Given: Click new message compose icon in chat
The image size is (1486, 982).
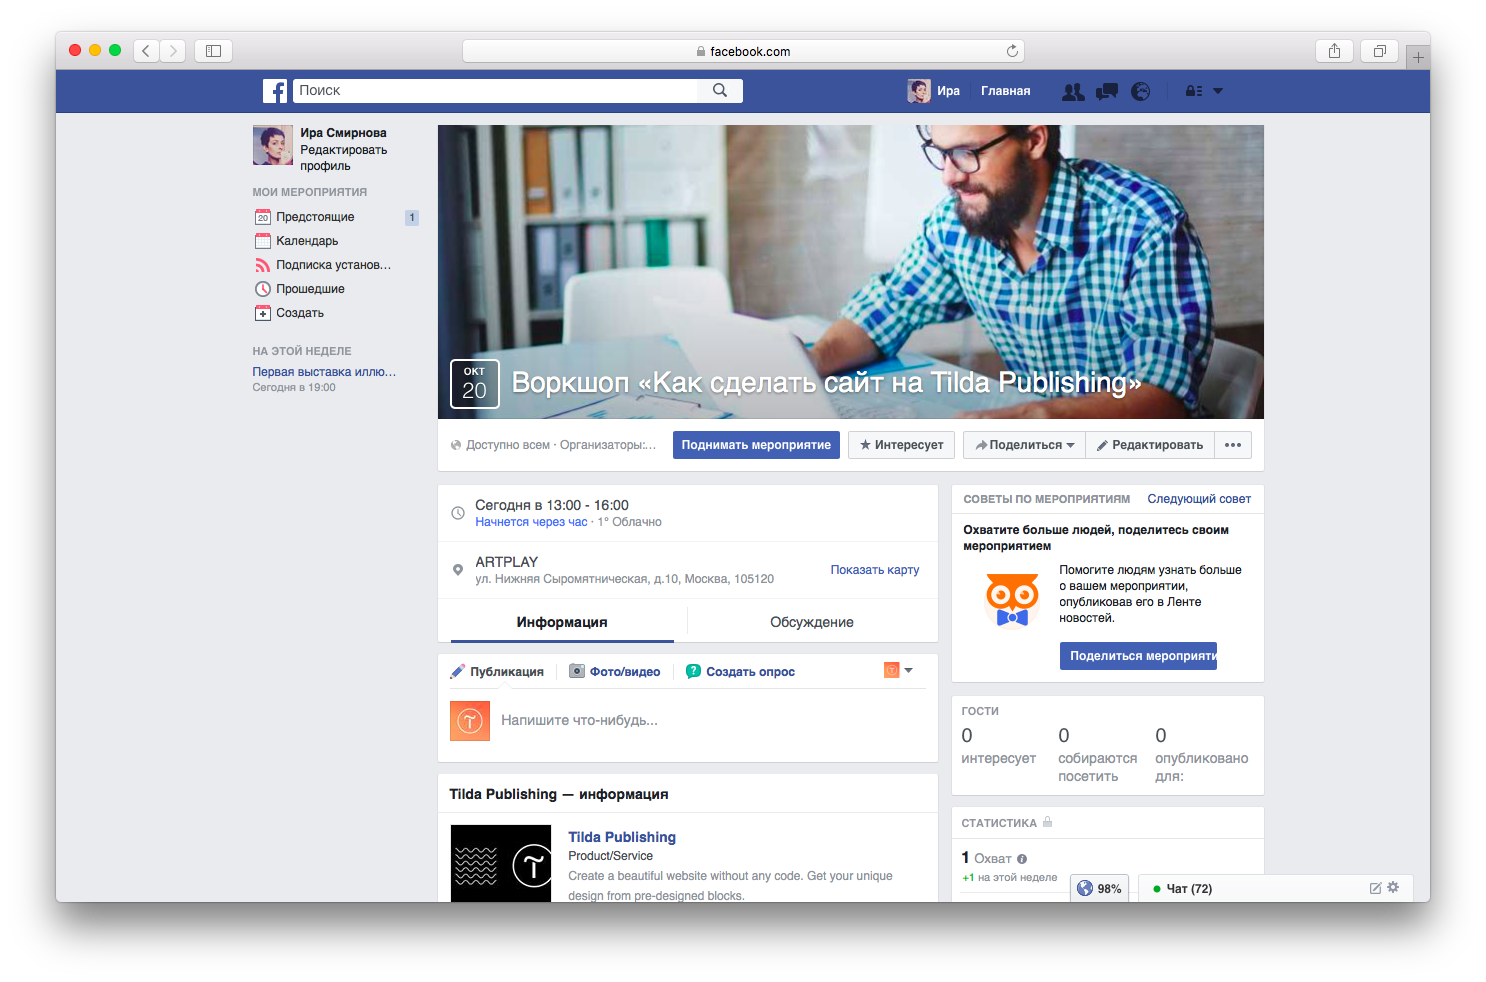Looking at the screenshot, I should pyautogui.click(x=1375, y=888).
